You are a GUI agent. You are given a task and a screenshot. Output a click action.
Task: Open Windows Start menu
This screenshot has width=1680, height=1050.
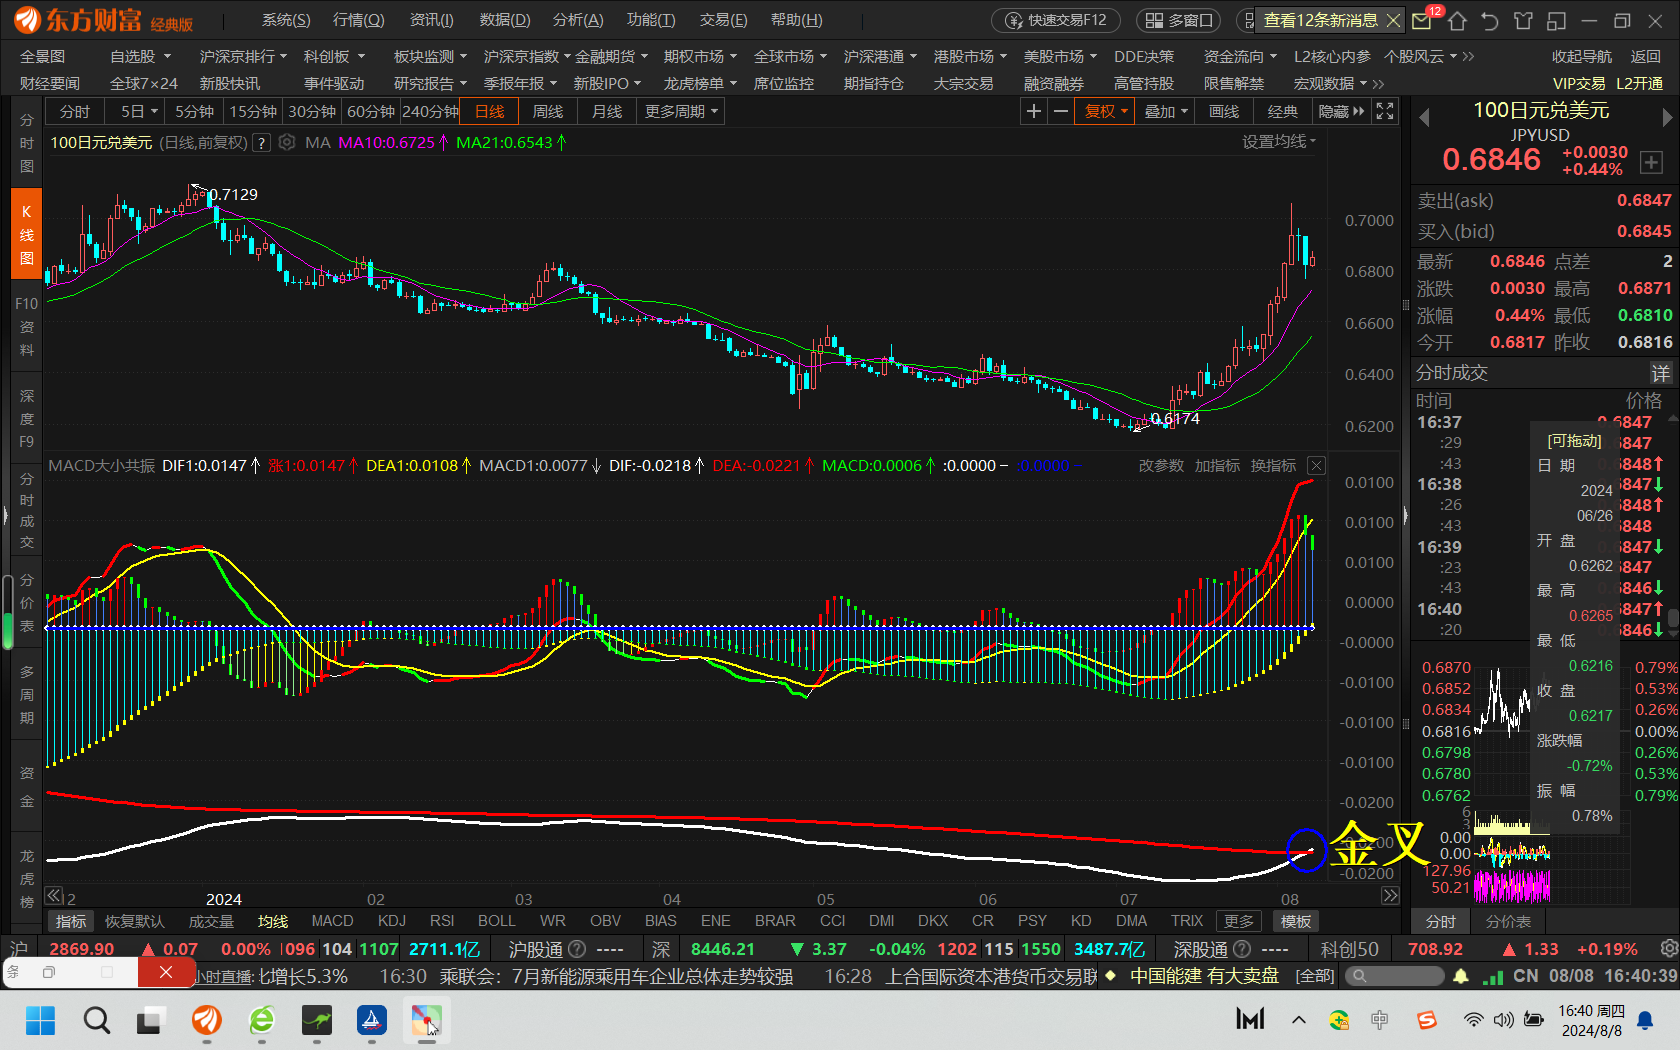coord(40,1020)
